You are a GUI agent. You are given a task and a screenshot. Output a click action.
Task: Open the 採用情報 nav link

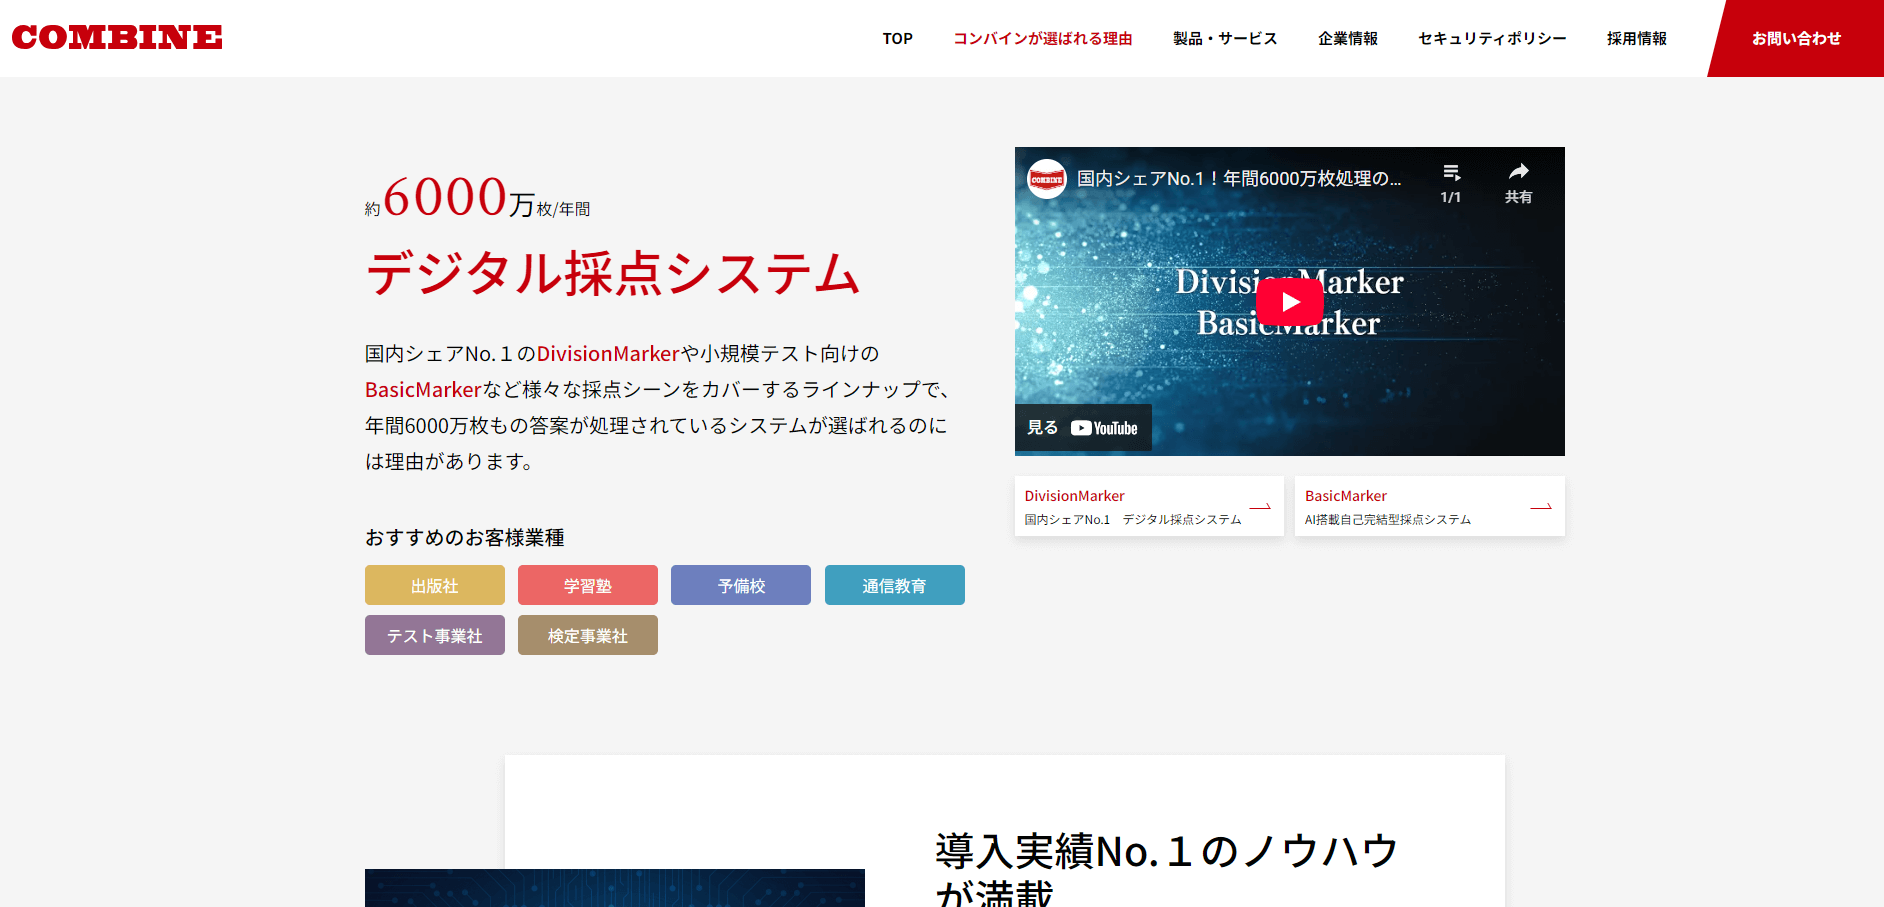pos(1636,39)
